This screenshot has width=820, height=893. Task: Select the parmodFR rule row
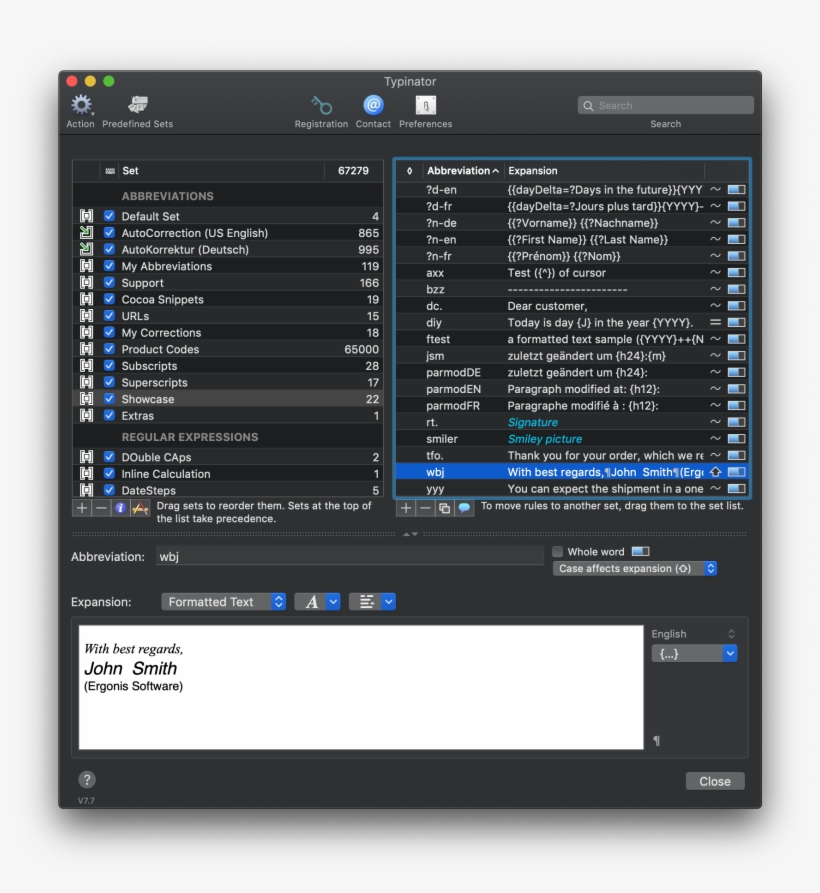[572, 405]
